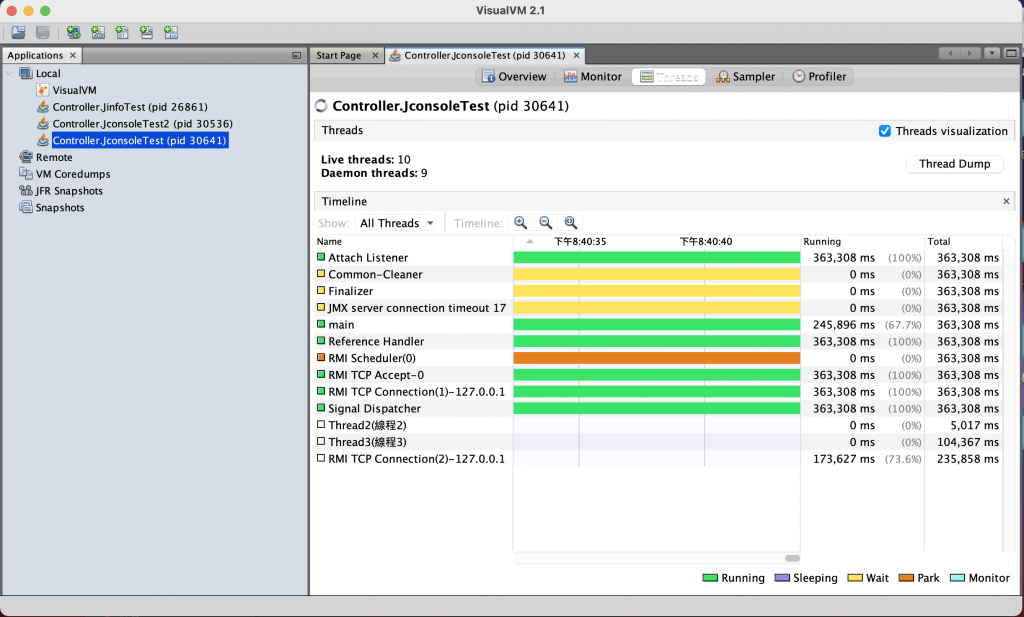Select the Snapshots node
Image resolution: width=1024 pixels, height=617 pixels.
(x=52, y=208)
